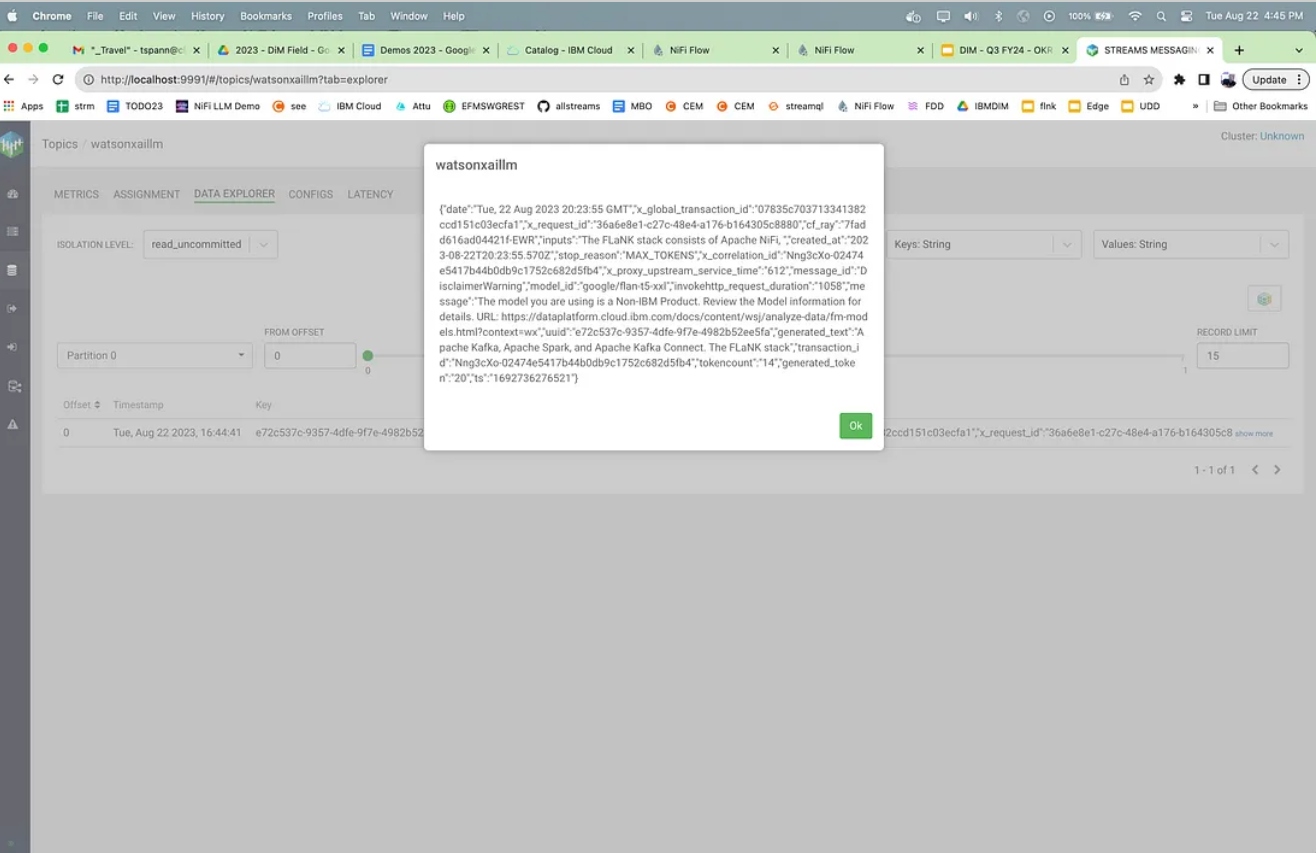The height and width of the screenshot is (853, 1316).
Task: Open the IBM Cloud bookmark
Action: click(350, 106)
